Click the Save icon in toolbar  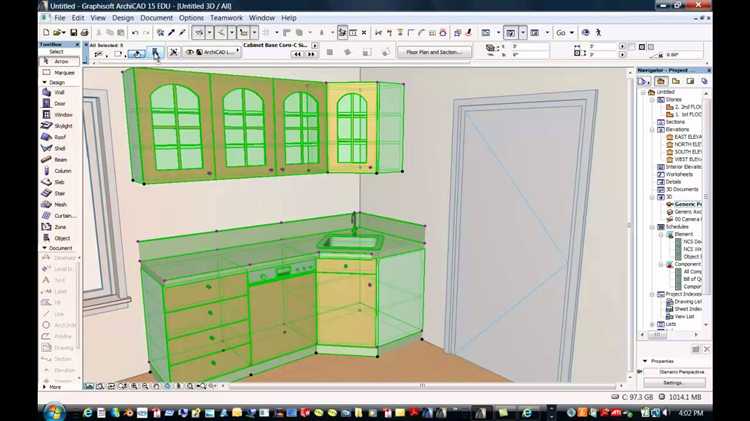coord(74,33)
